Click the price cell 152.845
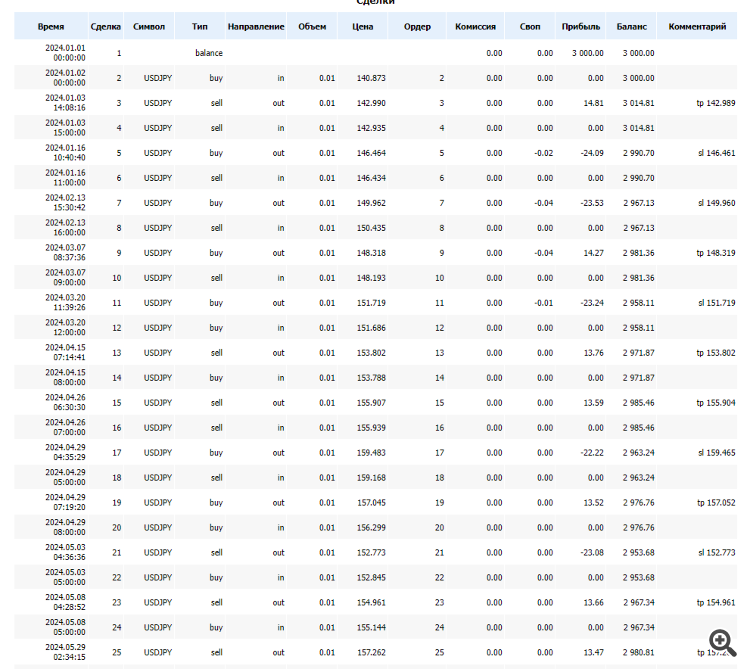The height and width of the screenshot is (669, 750). pyautogui.click(x=371, y=578)
